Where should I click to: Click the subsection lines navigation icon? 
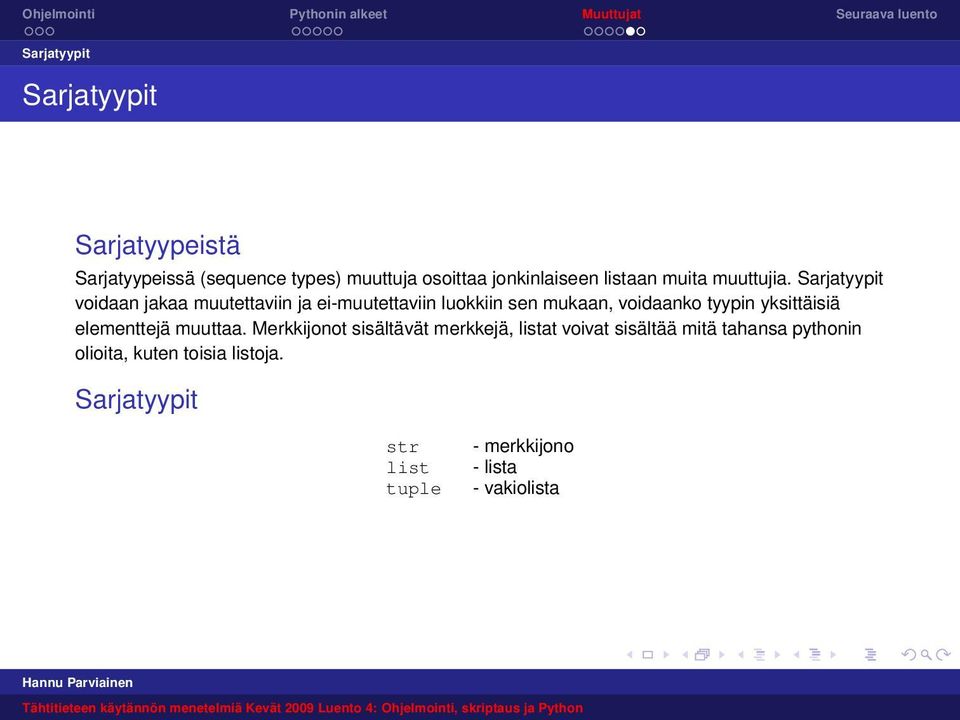pyautogui.click(x=759, y=654)
